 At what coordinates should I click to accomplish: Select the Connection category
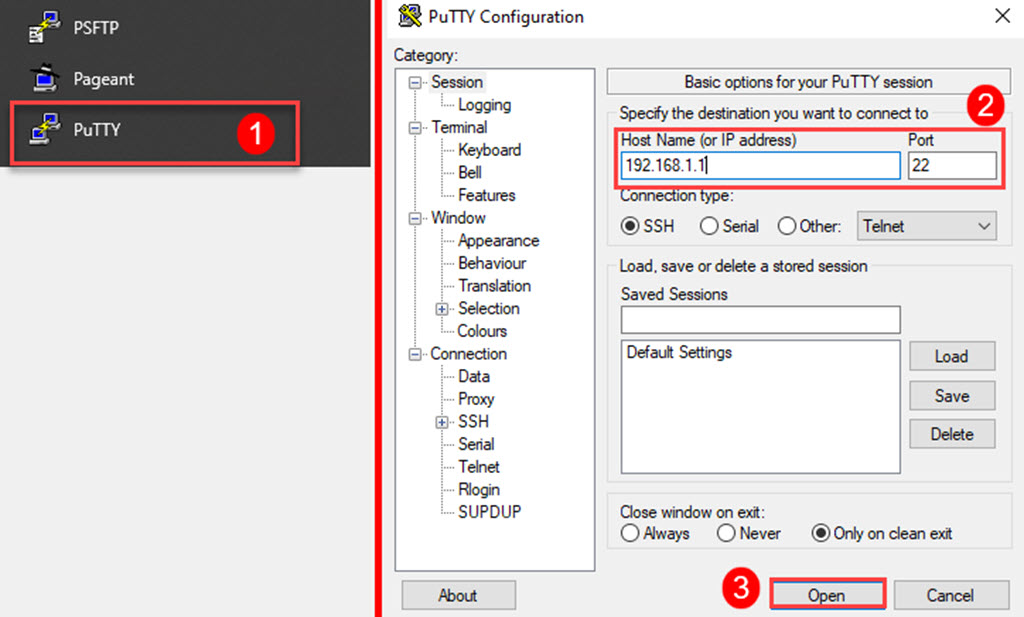468,354
